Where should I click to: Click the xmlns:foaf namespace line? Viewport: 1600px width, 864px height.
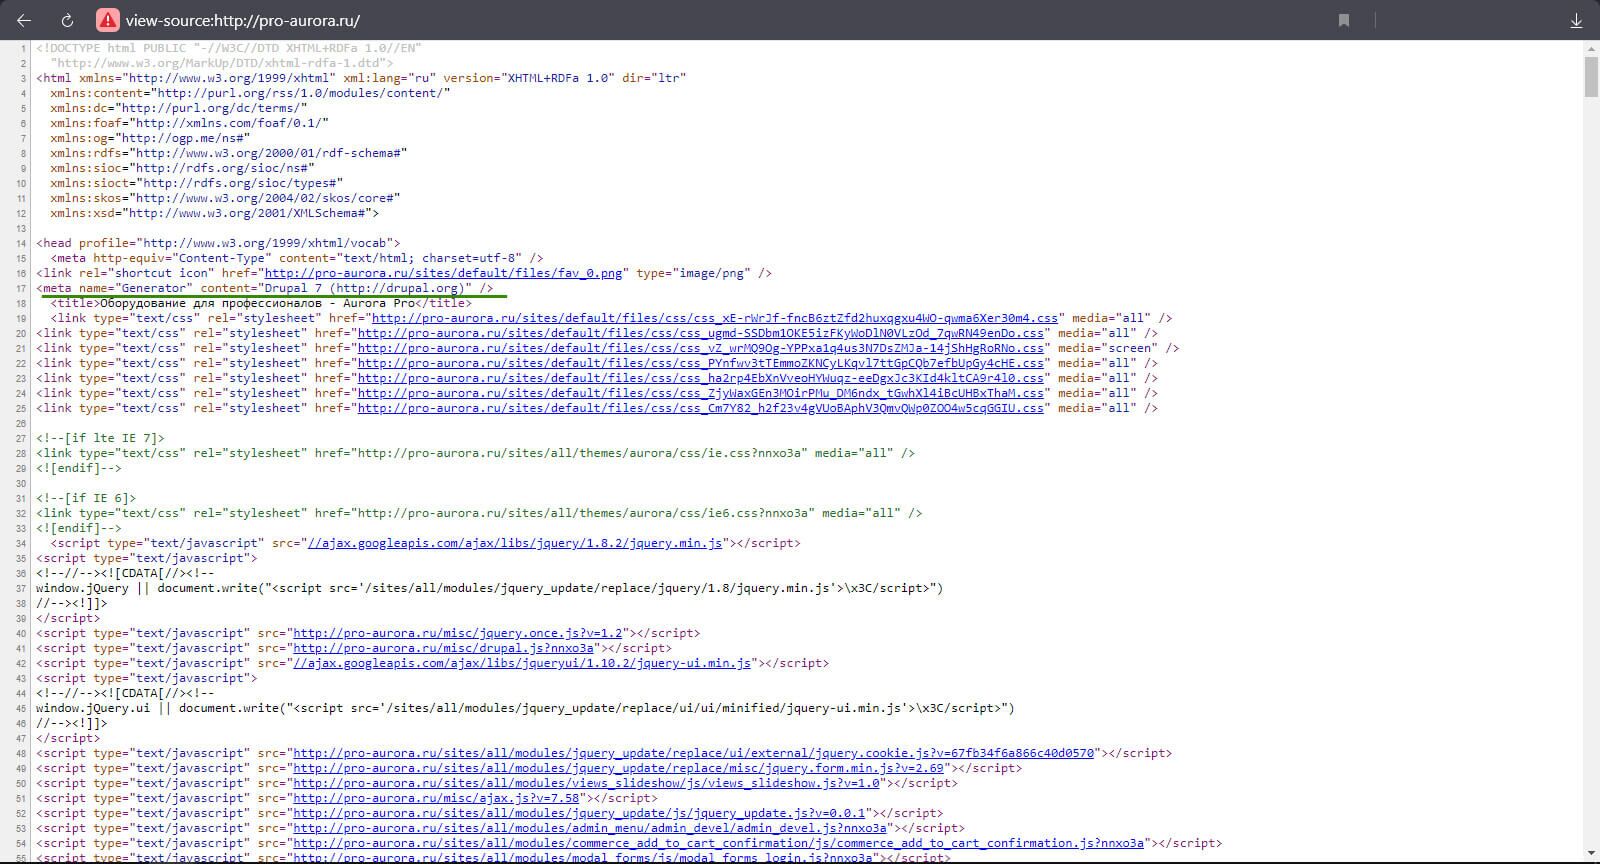tap(189, 123)
